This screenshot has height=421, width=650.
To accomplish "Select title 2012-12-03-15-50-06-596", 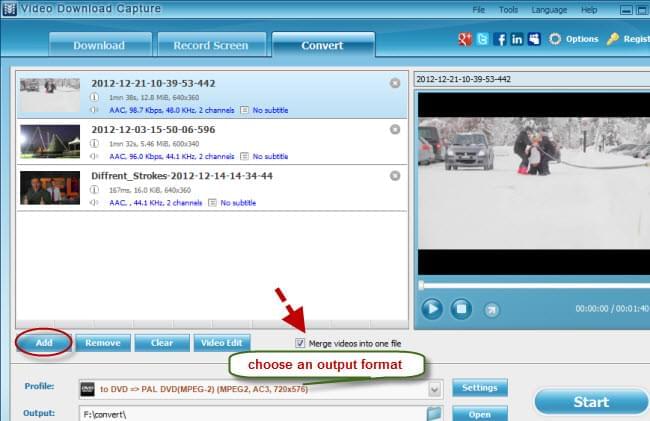I will [153, 129].
